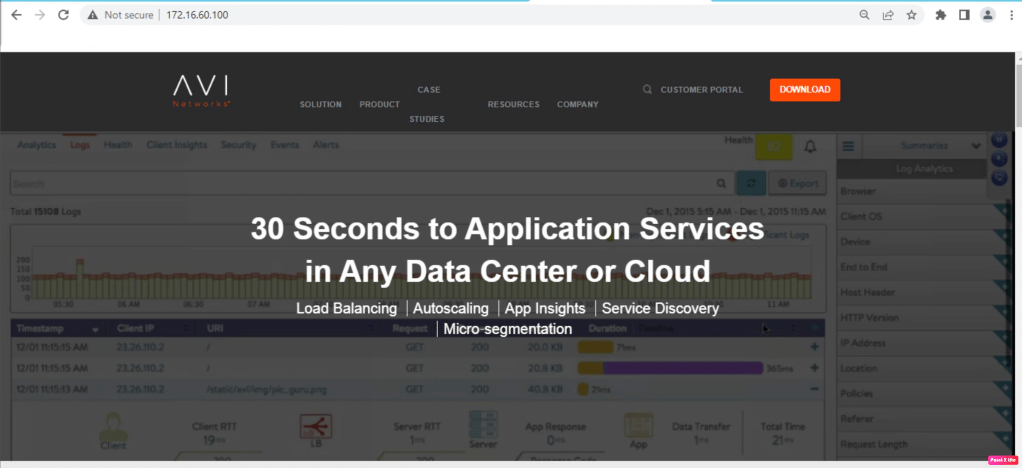Expand the first log row plus icon

point(813,346)
